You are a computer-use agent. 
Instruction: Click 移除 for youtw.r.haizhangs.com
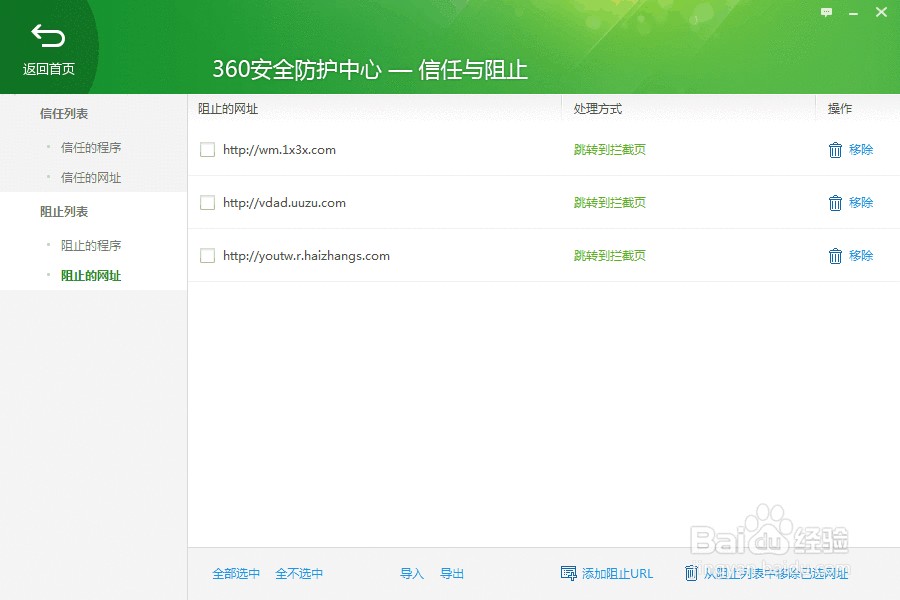point(861,256)
